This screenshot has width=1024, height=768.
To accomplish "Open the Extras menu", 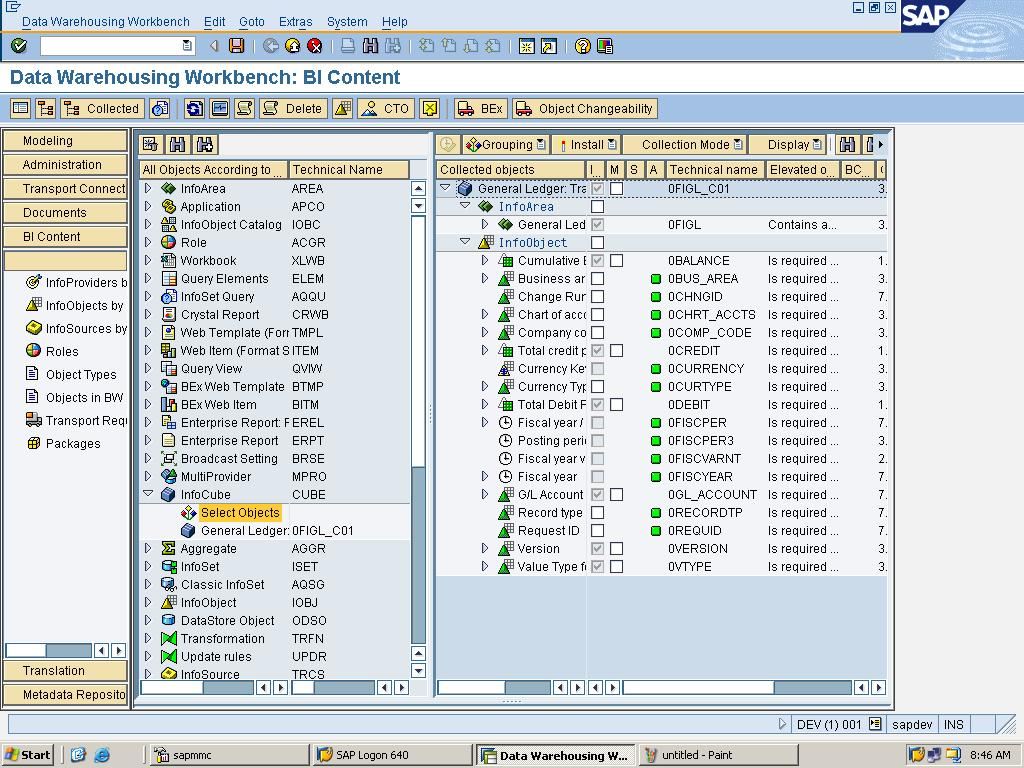I will click(295, 22).
